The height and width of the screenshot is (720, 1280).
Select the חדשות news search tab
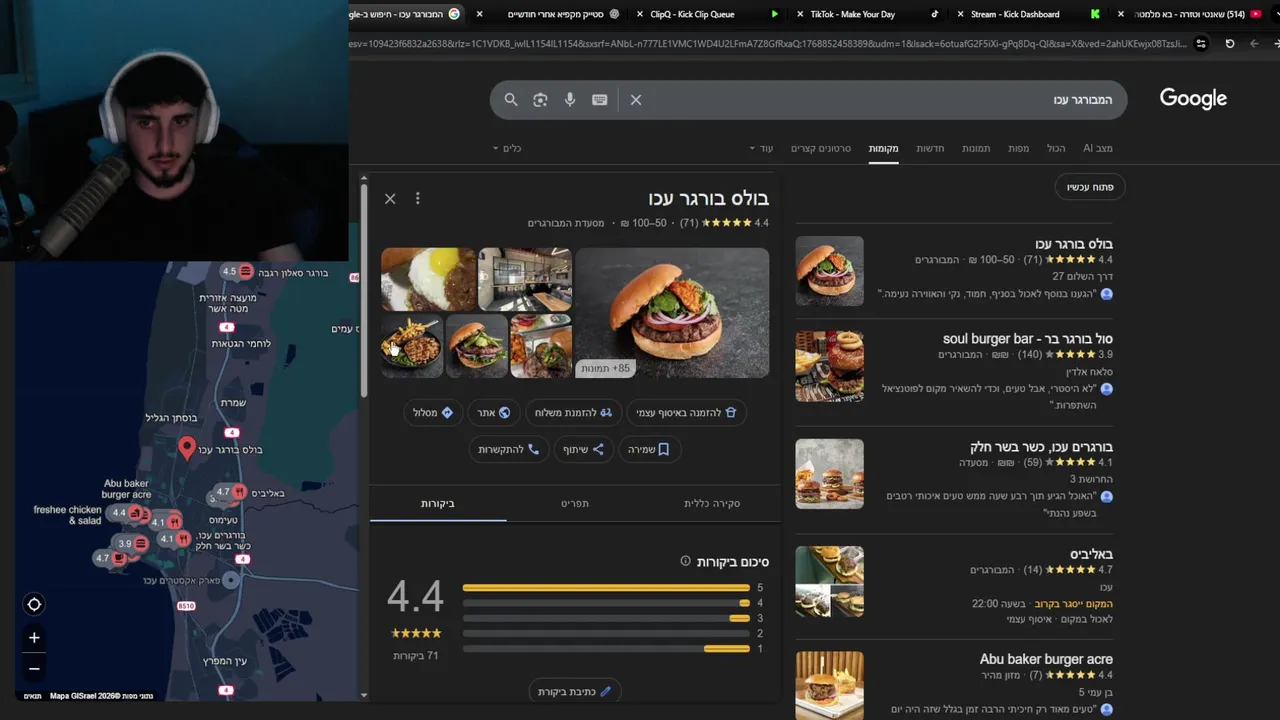click(930, 148)
